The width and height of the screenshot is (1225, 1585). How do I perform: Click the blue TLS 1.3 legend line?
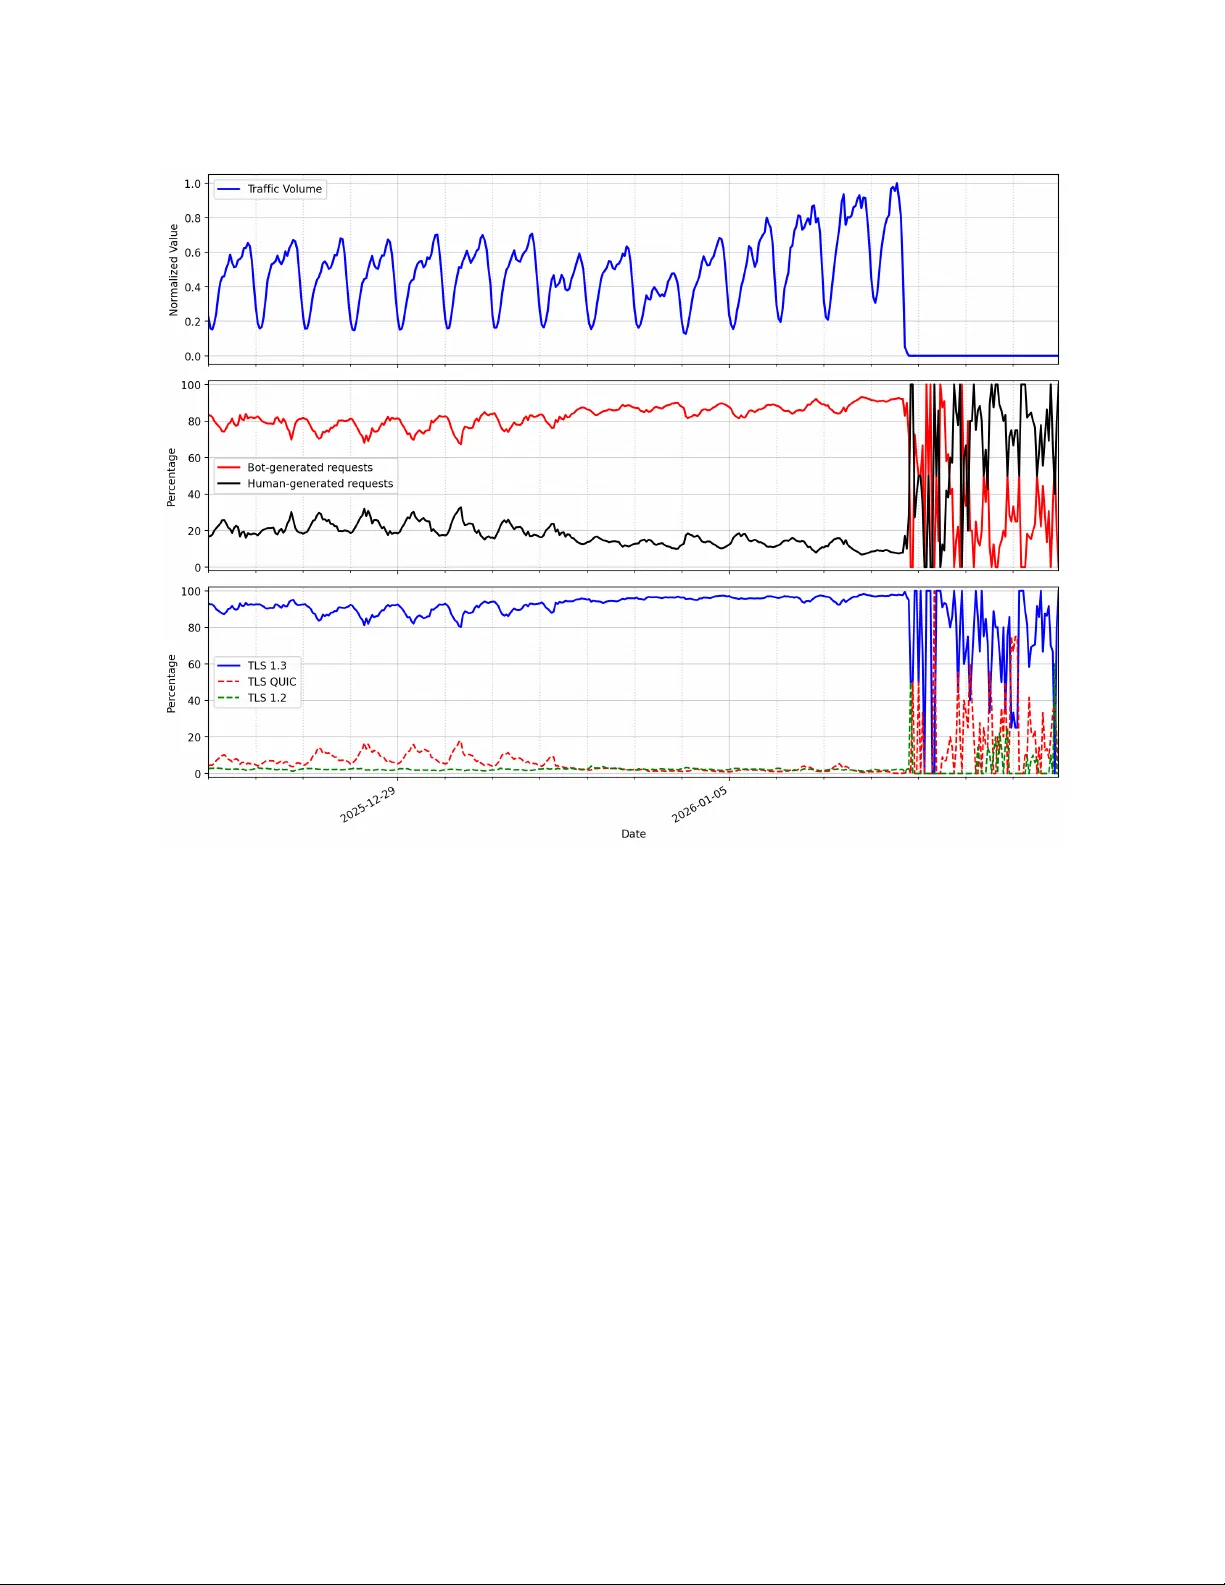click(229, 666)
